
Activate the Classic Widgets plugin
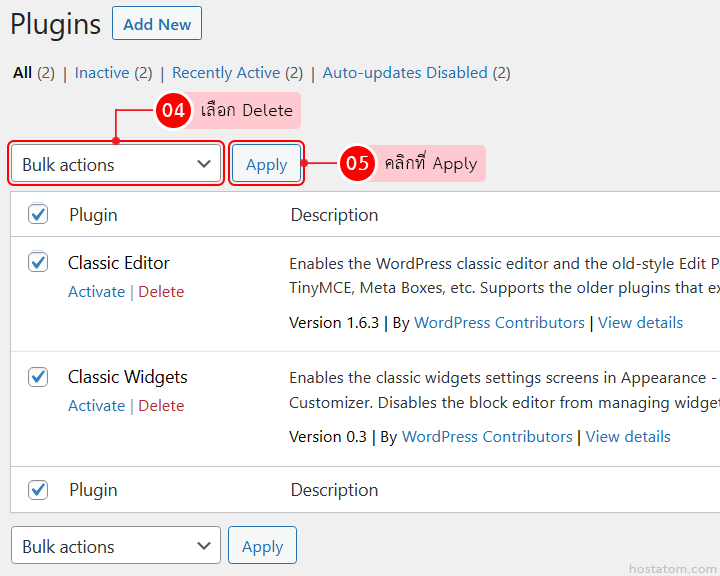point(96,406)
